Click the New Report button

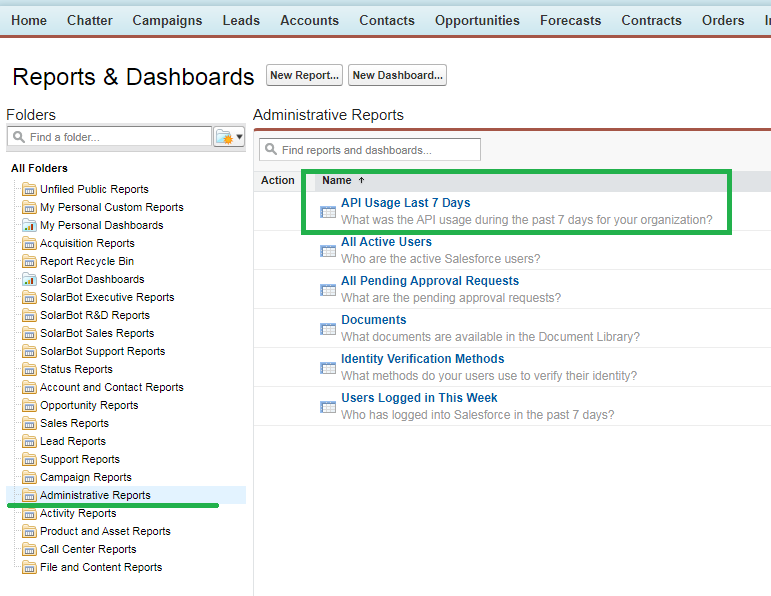(304, 75)
